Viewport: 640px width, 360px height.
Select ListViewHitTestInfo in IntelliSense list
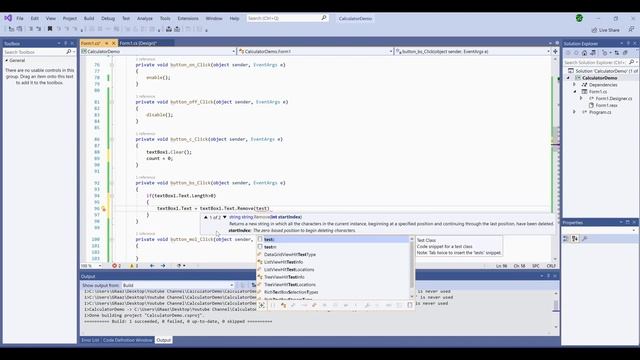(333, 262)
